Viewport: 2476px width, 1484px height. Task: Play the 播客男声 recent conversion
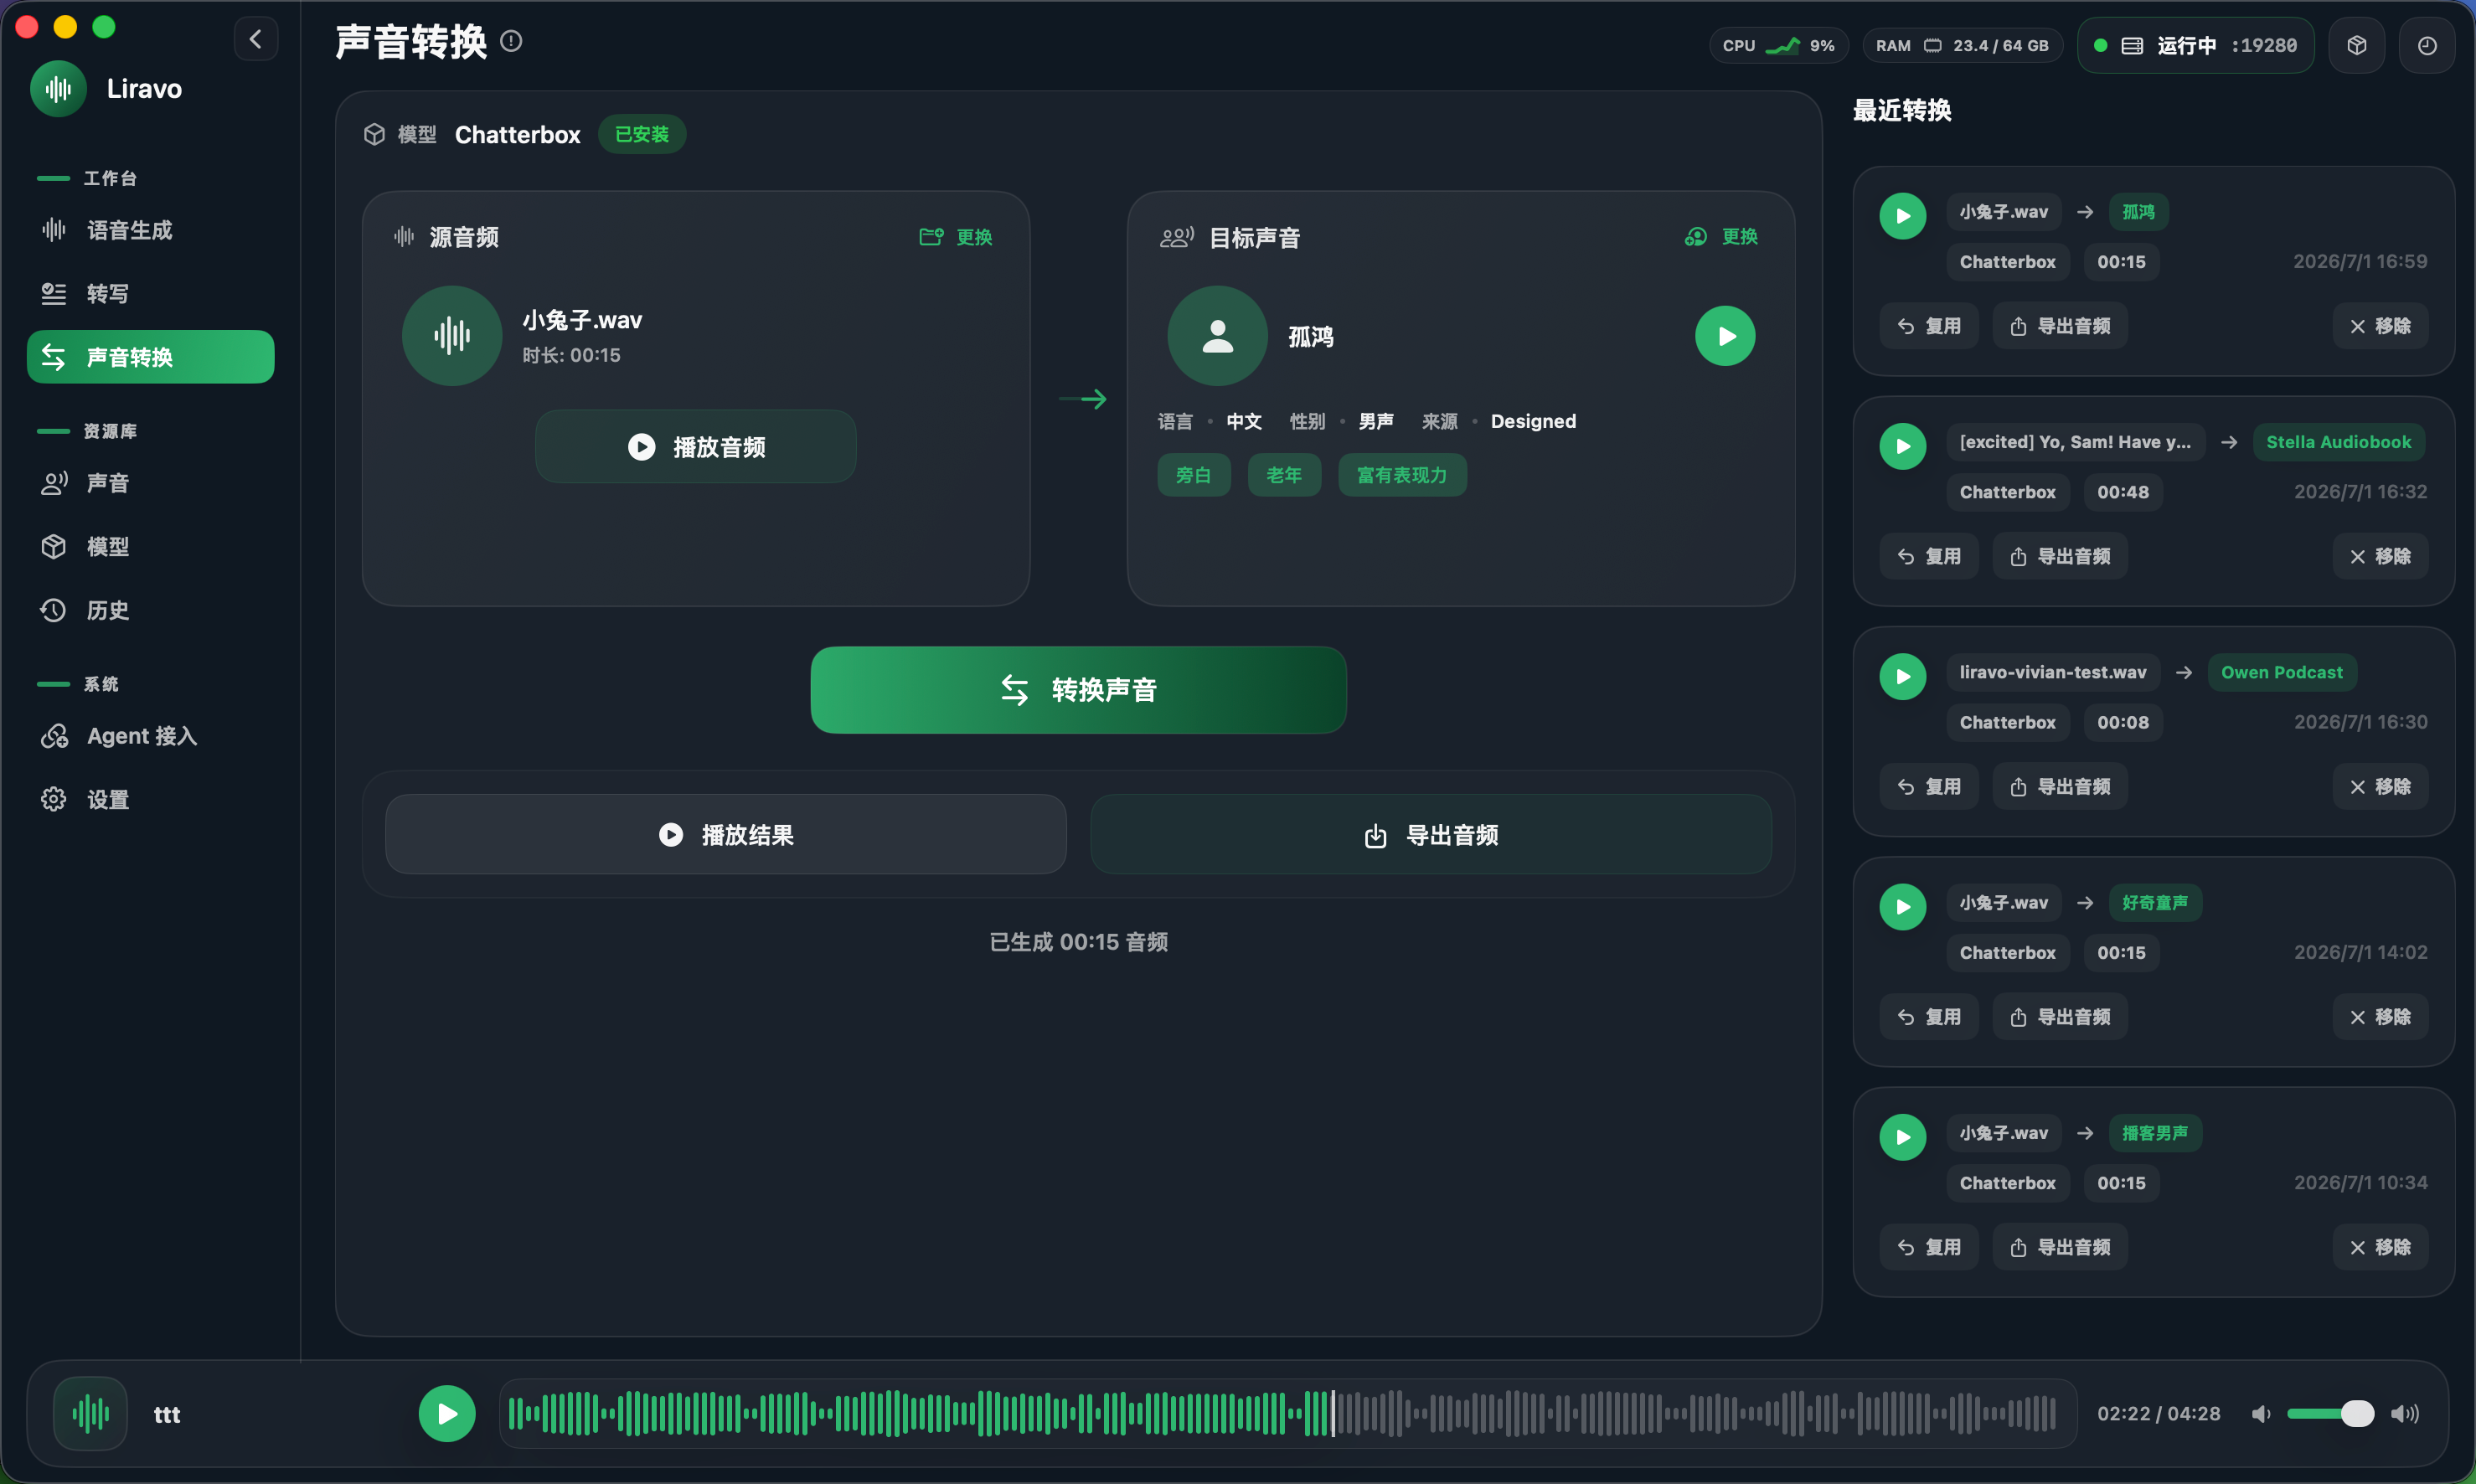[1903, 1137]
